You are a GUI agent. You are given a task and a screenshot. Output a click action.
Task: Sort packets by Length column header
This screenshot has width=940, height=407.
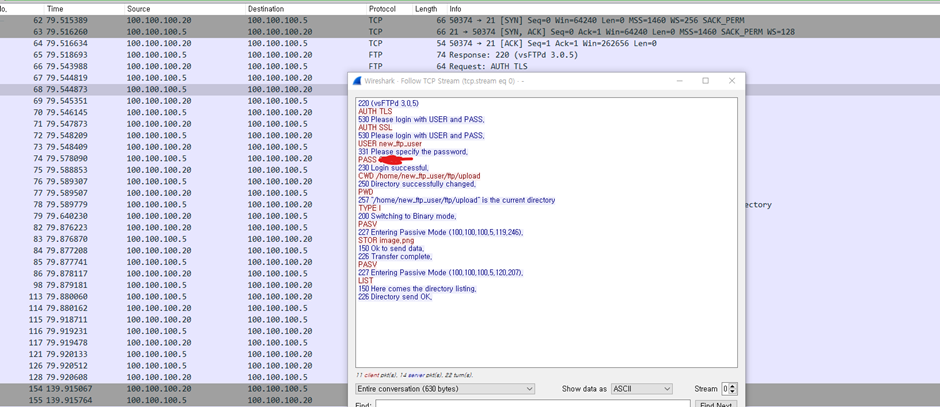(x=426, y=10)
